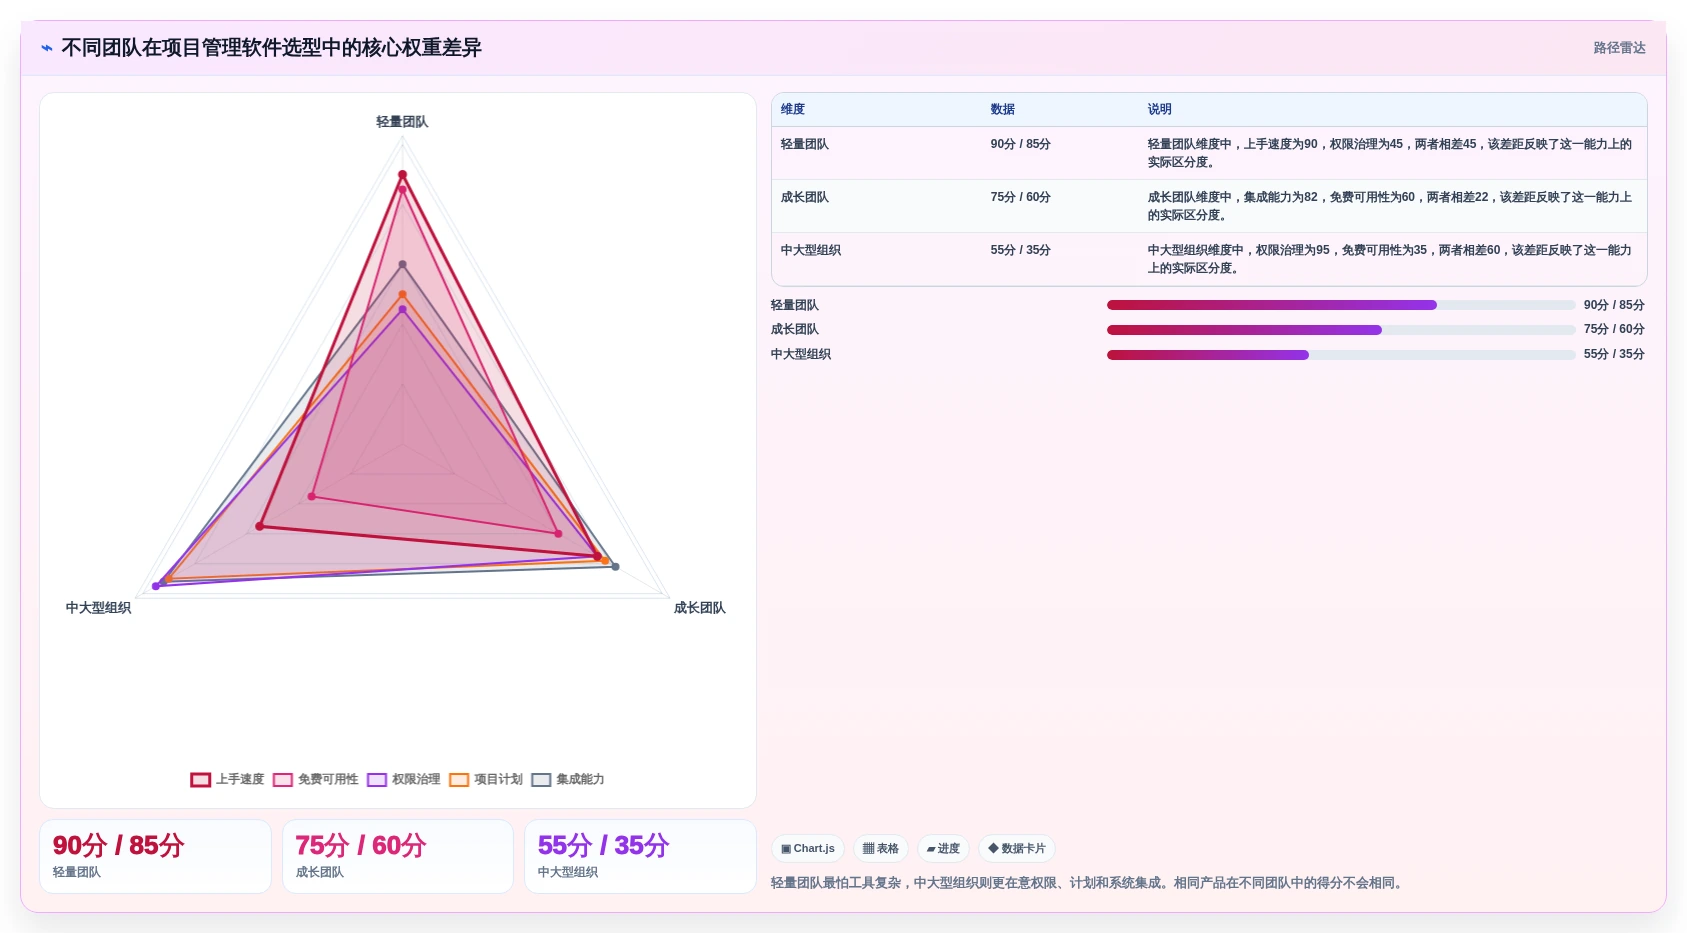1687x933 pixels.
Task: Click the 维度 column header
Action: [x=793, y=109]
